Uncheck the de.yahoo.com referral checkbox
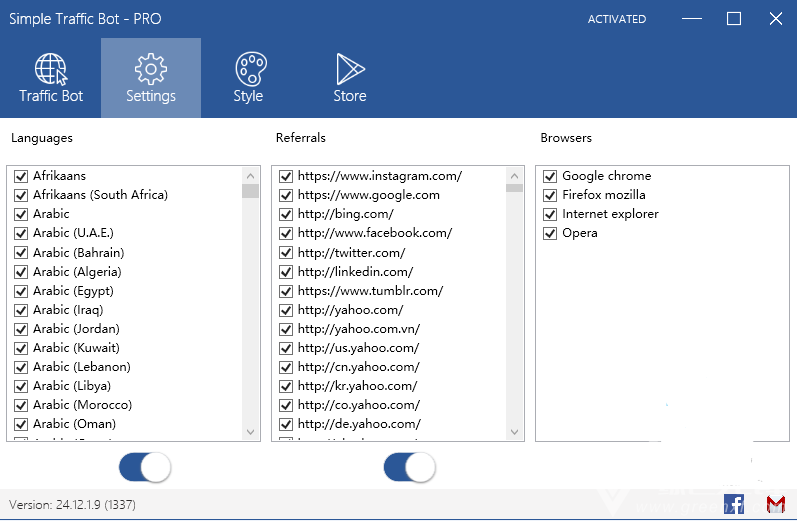The width and height of the screenshot is (797, 521). pyautogui.click(x=286, y=424)
